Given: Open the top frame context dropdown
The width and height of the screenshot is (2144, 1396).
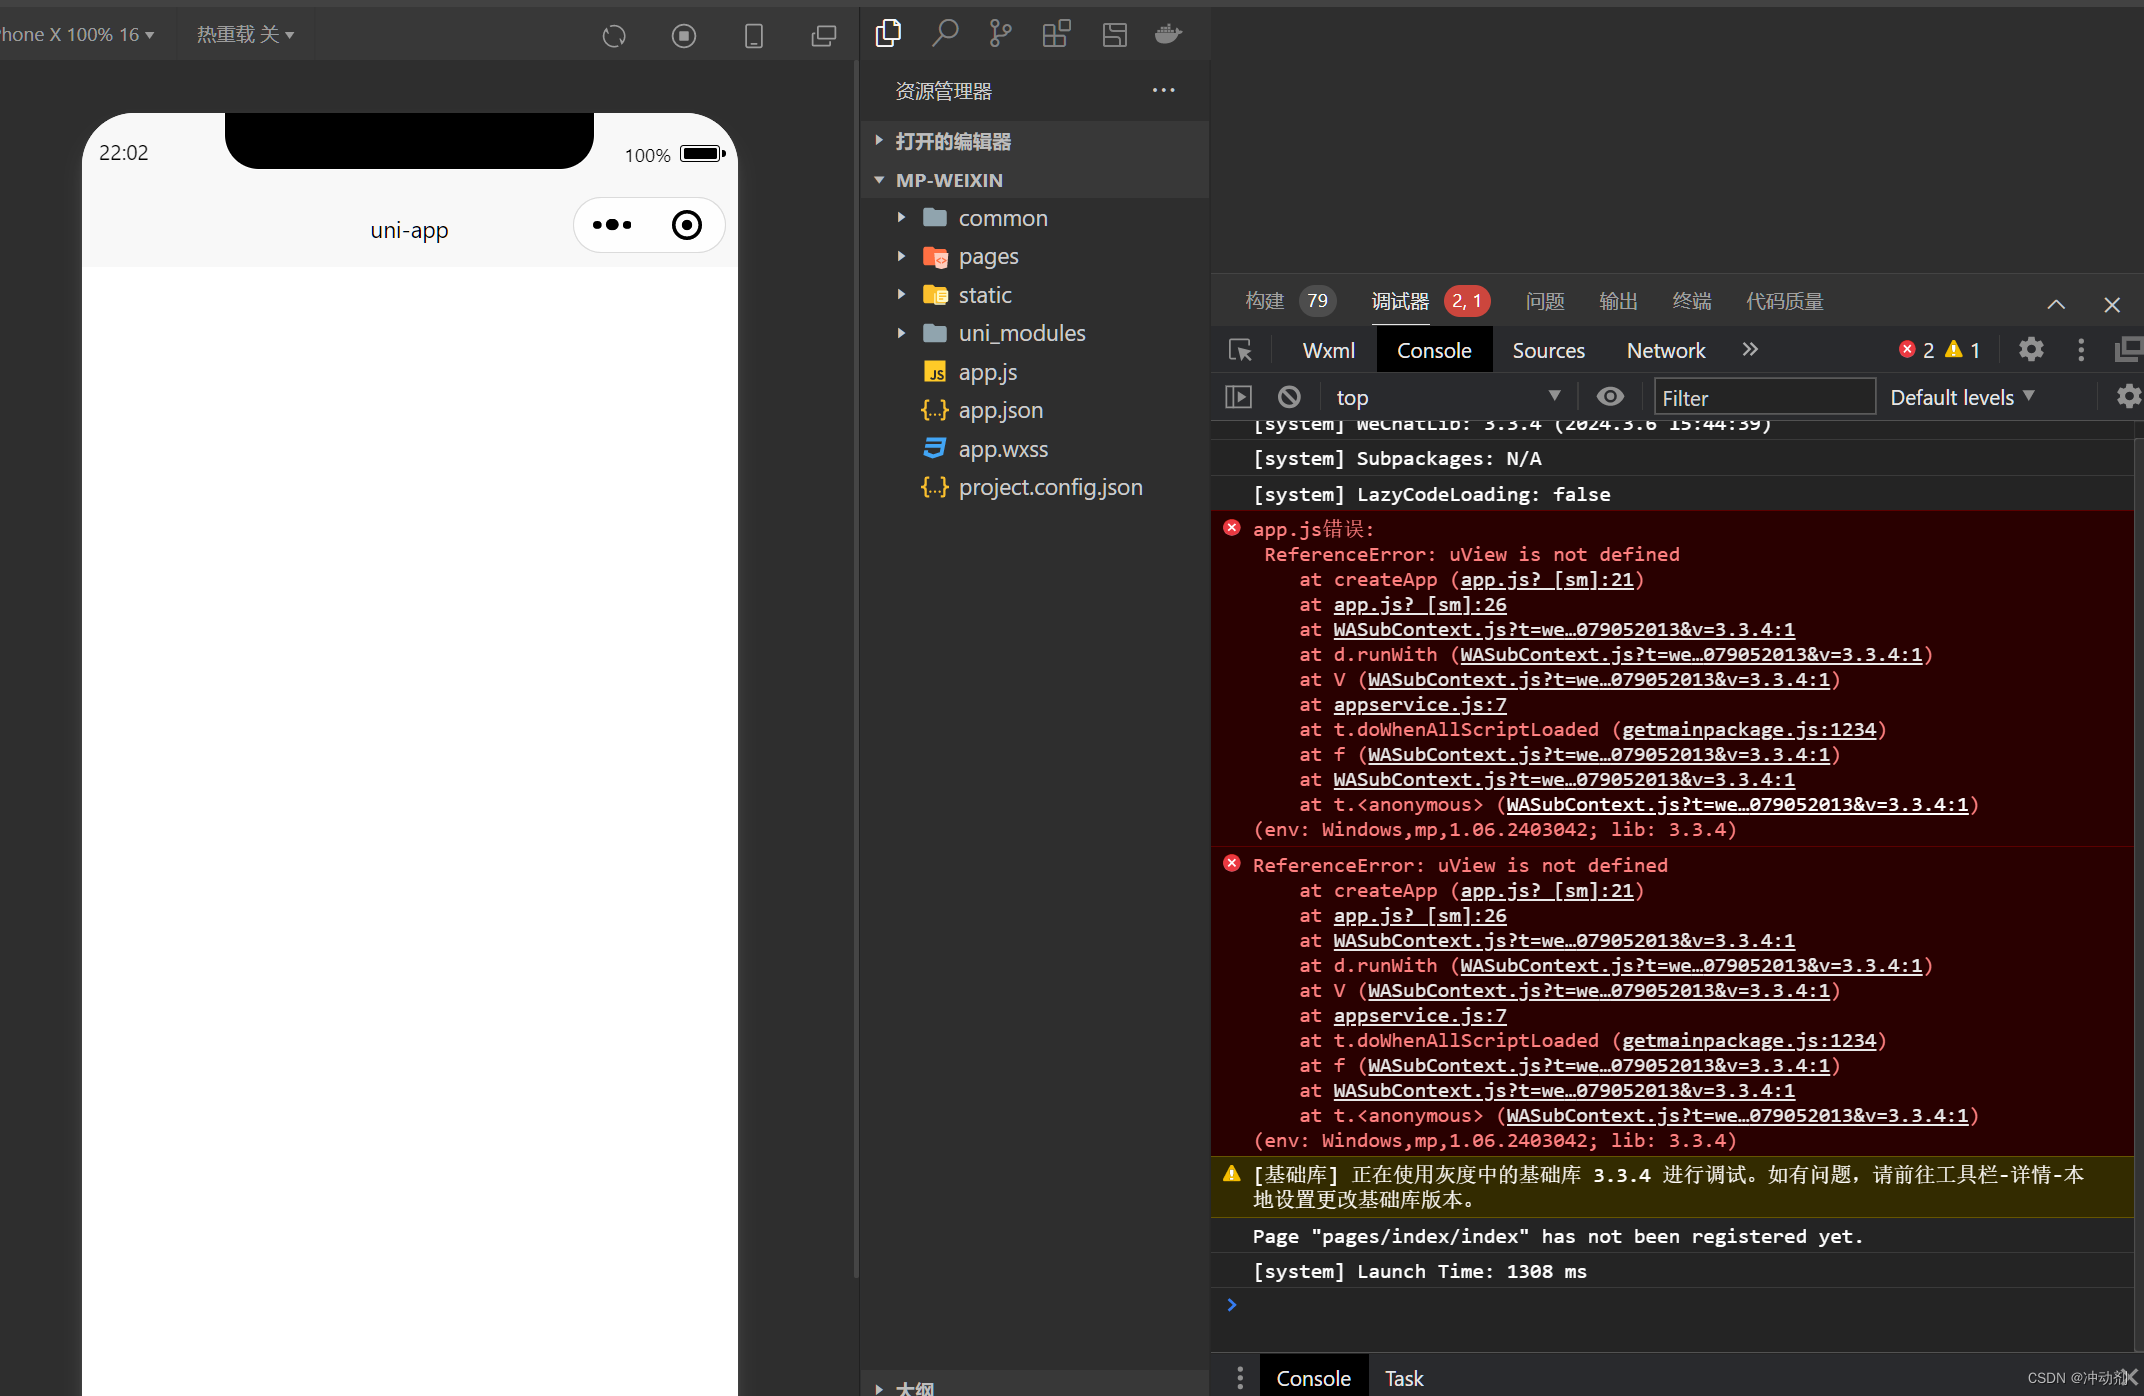Looking at the screenshot, I should click(1448, 396).
